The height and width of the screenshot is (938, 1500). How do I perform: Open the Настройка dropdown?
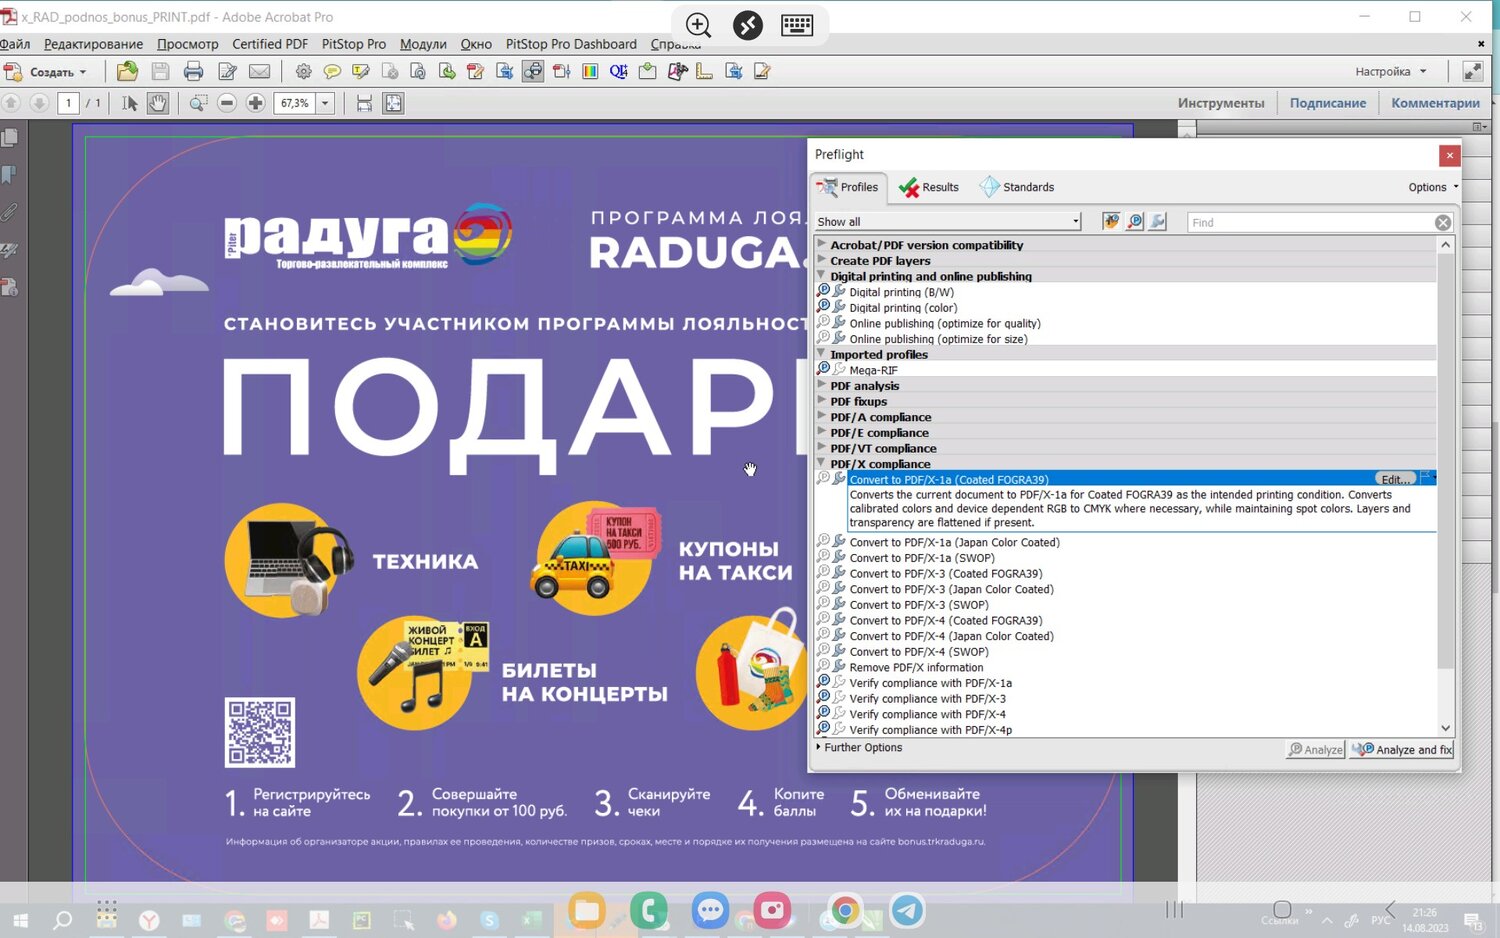click(x=1391, y=72)
